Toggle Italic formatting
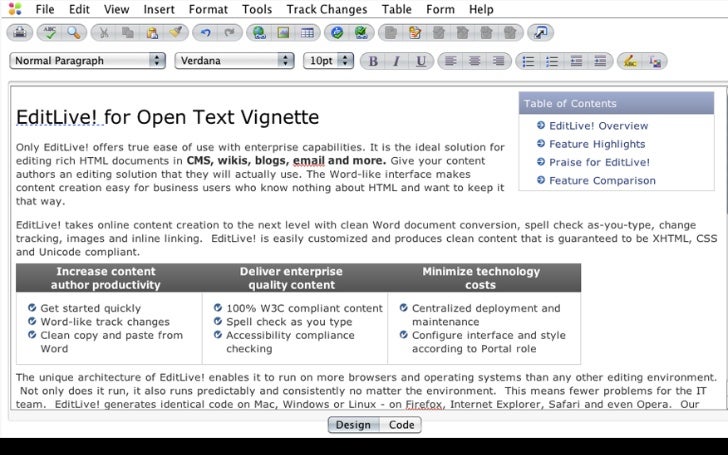Screen dimensions: 728x455 (x=396, y=61)
